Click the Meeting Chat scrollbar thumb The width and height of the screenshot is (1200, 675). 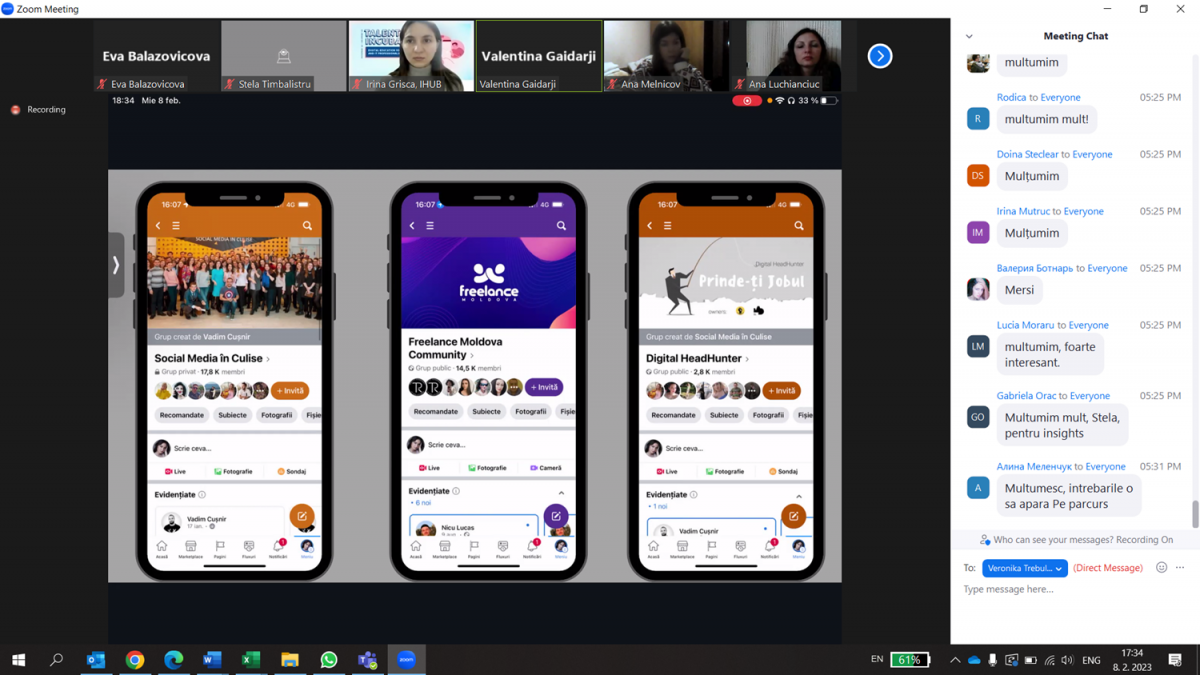tap(1195, 514)
